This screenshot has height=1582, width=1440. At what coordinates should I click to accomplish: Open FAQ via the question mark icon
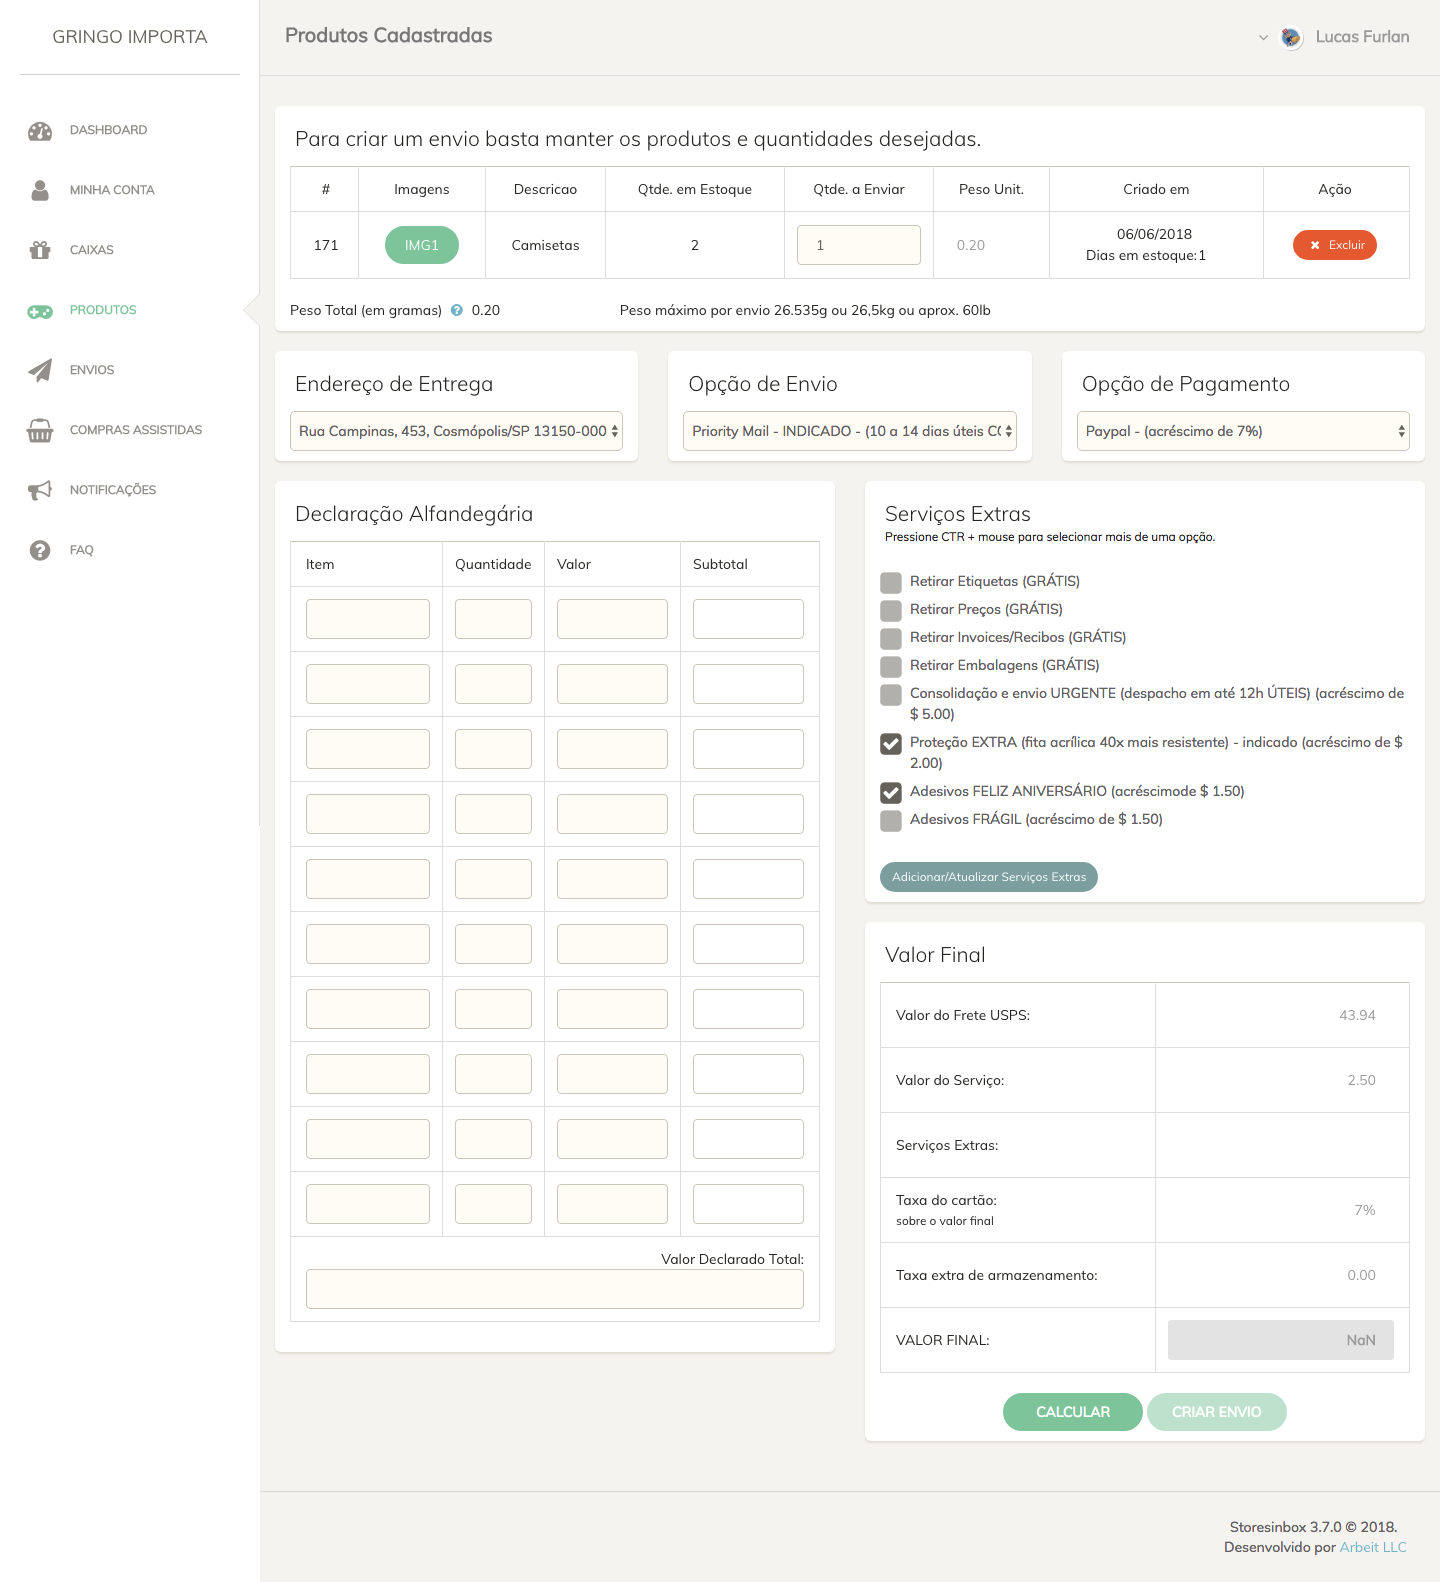[x=40, y=550]
